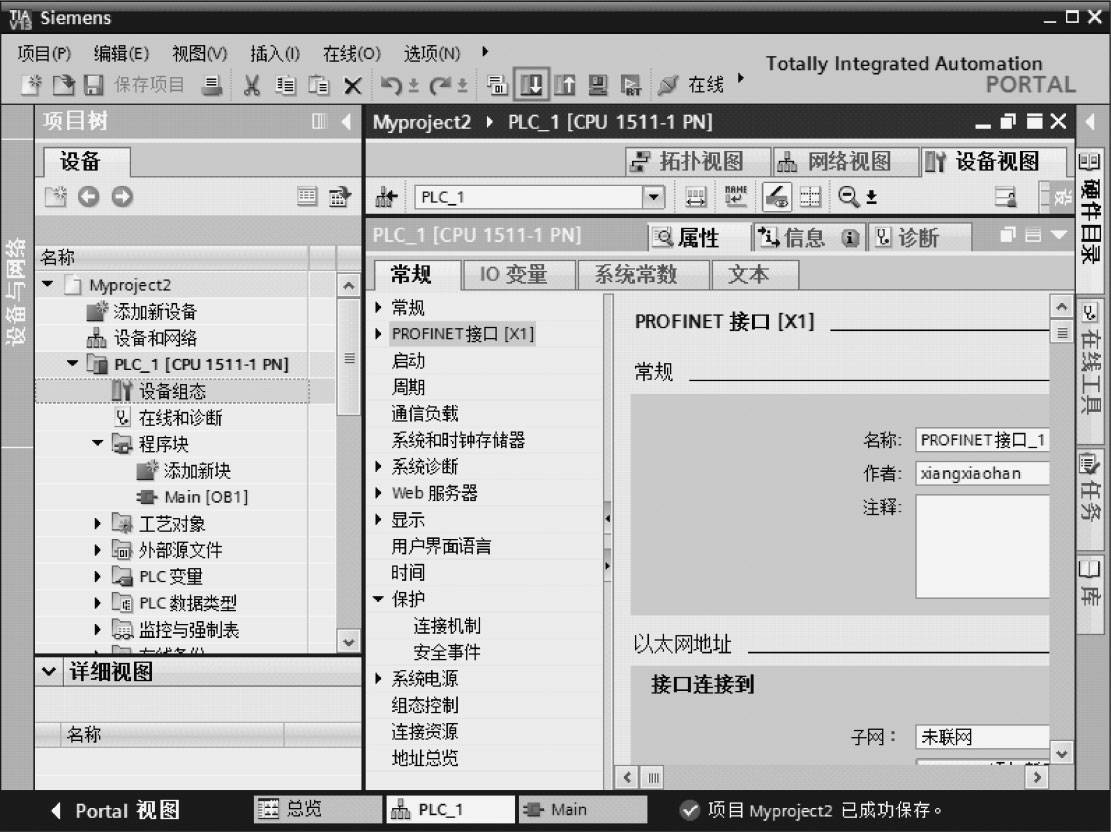Click the print icon in the toolbar
The width and height of the screenshot is (1111, 832).
(x=211, y=85)
